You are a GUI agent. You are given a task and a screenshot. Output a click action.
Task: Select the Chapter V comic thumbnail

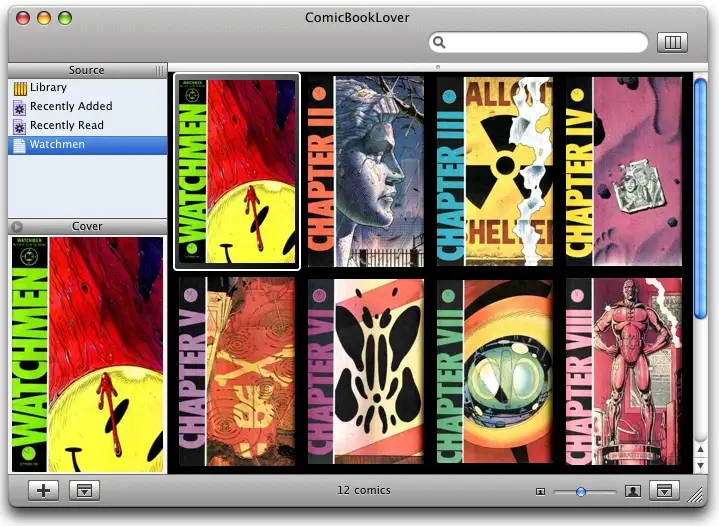(x=237, y=371)
